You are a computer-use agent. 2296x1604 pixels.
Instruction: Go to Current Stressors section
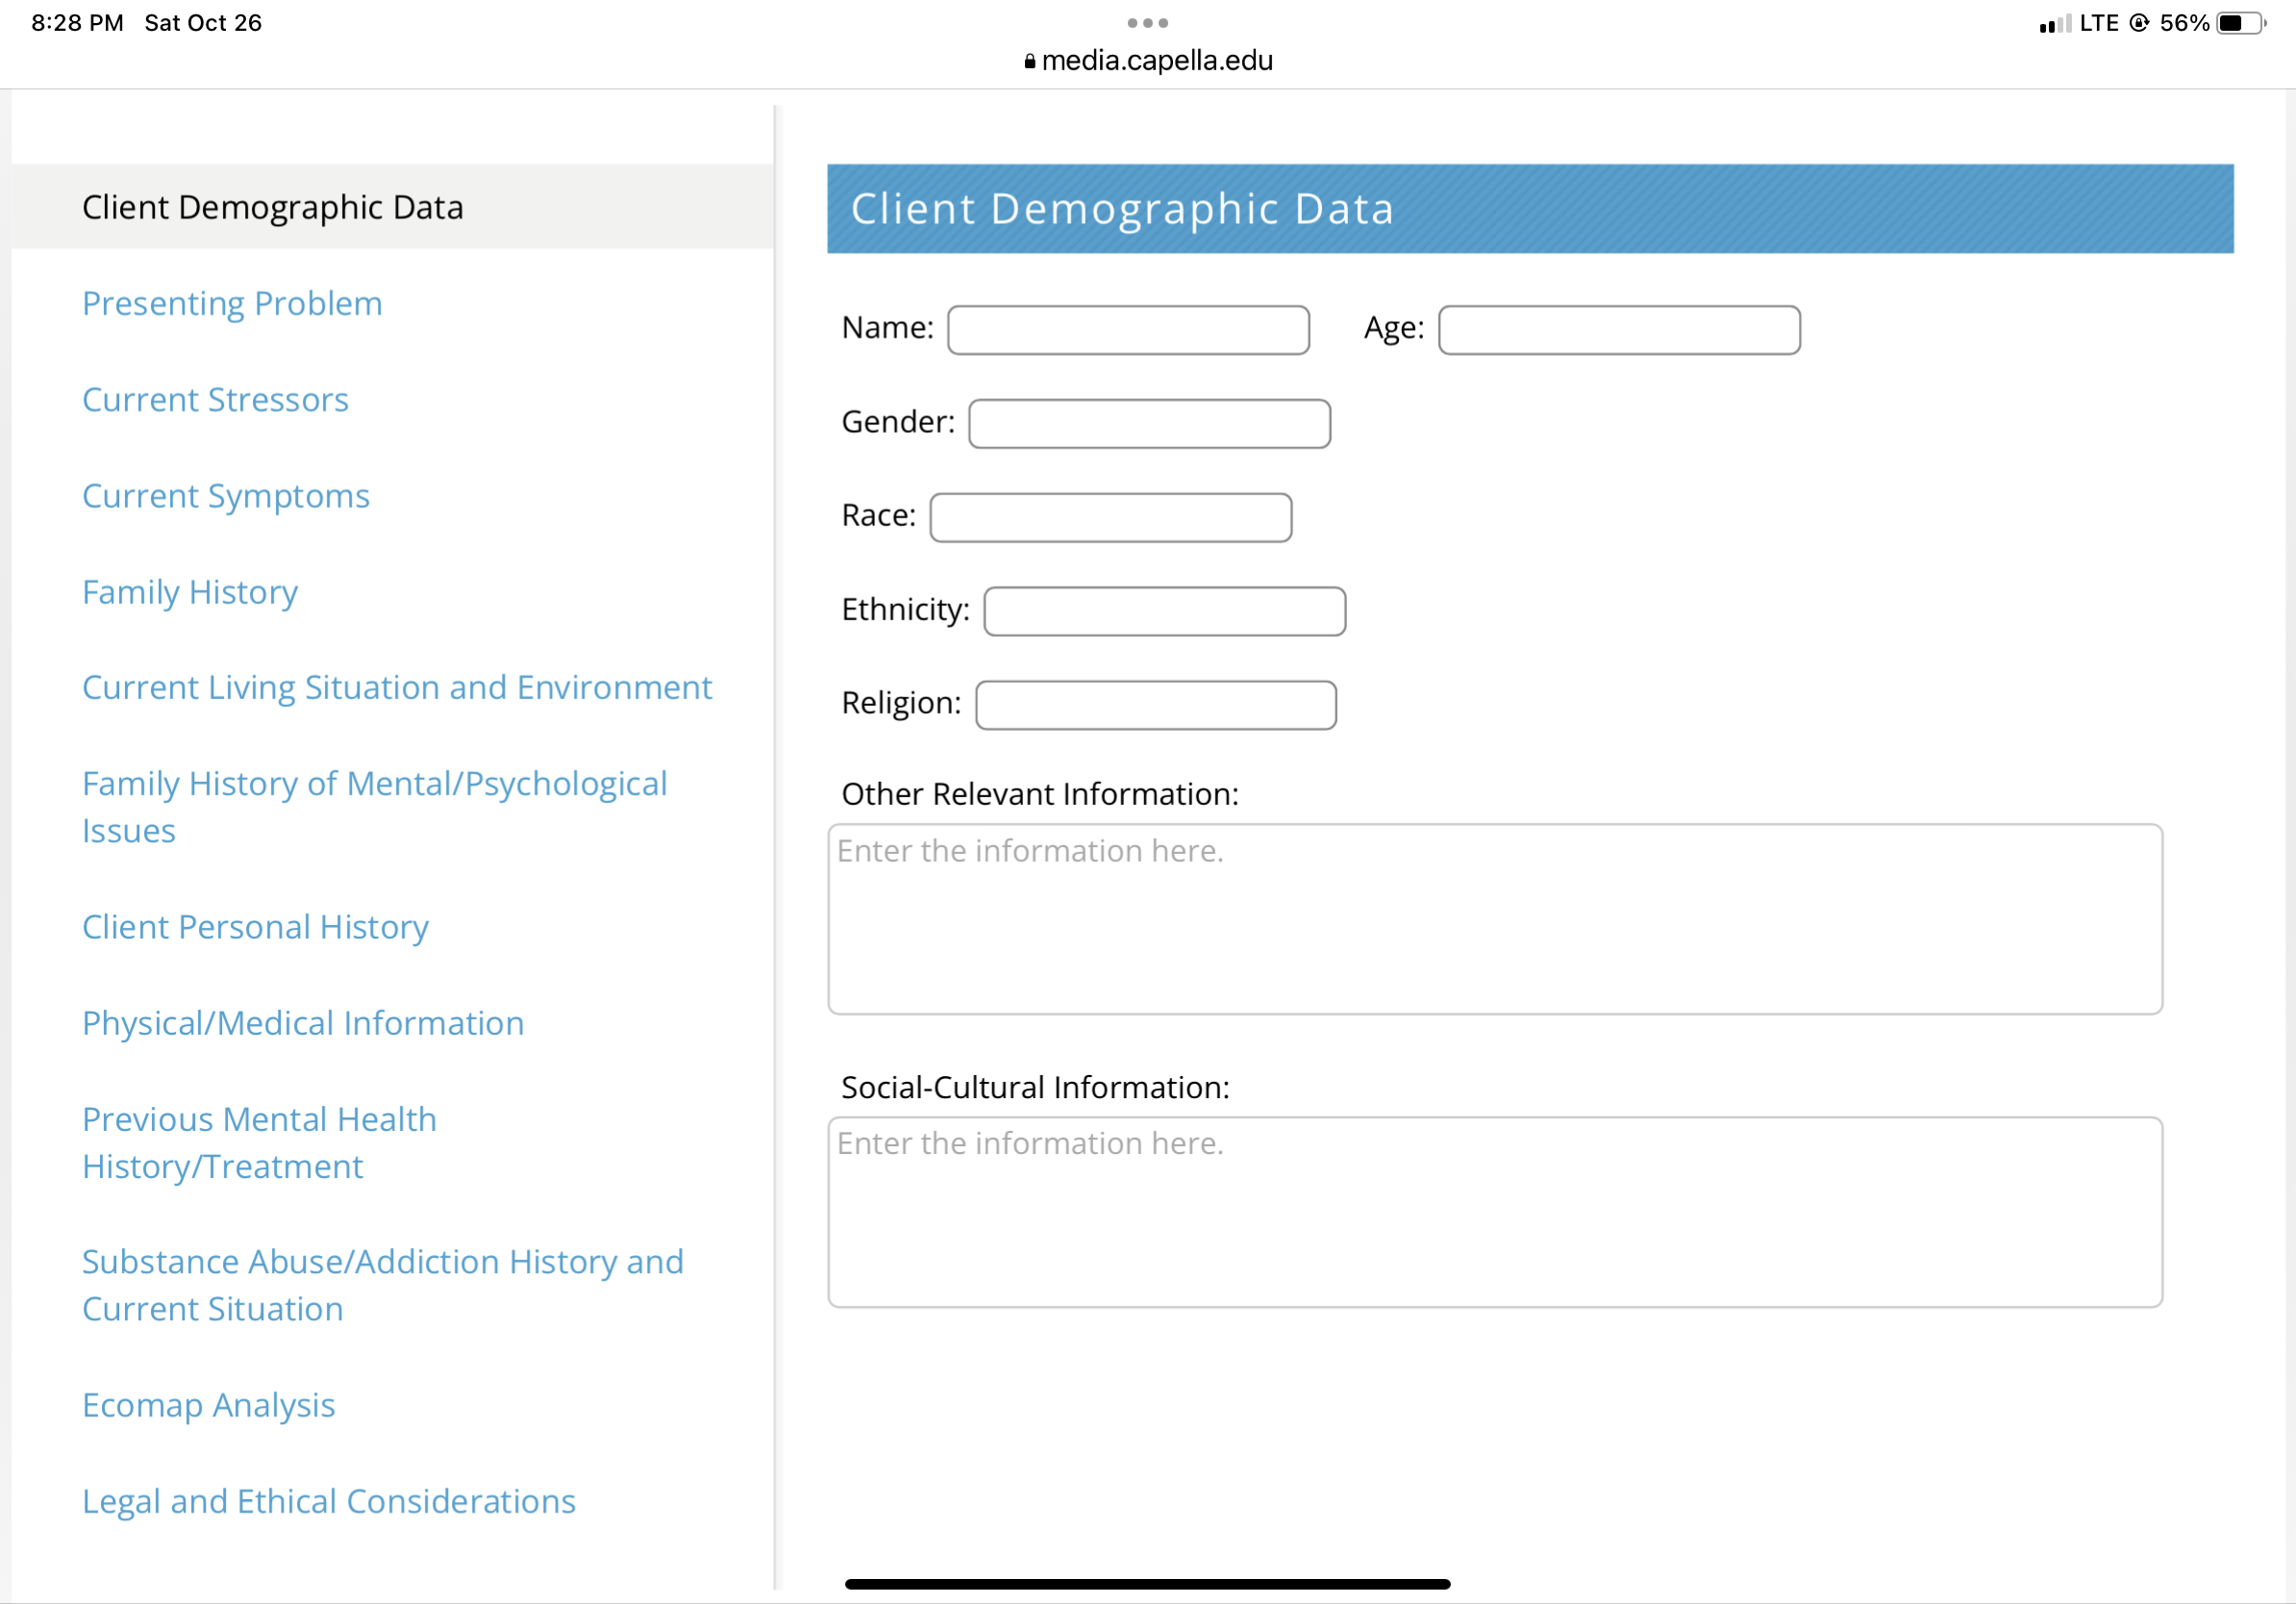pyautogui.click(x=215, y=400)
